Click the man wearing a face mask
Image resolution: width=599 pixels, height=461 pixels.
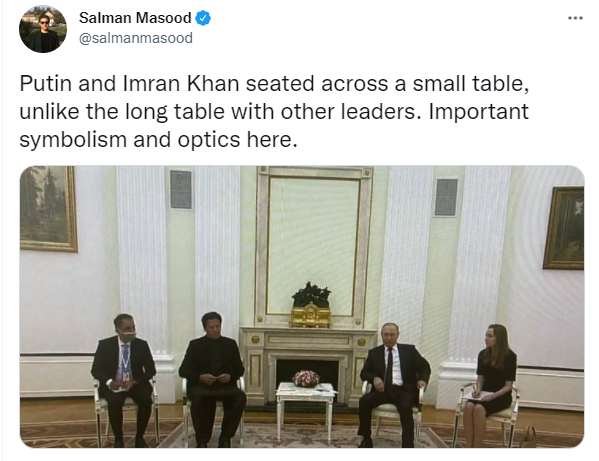tap(123, 378)
